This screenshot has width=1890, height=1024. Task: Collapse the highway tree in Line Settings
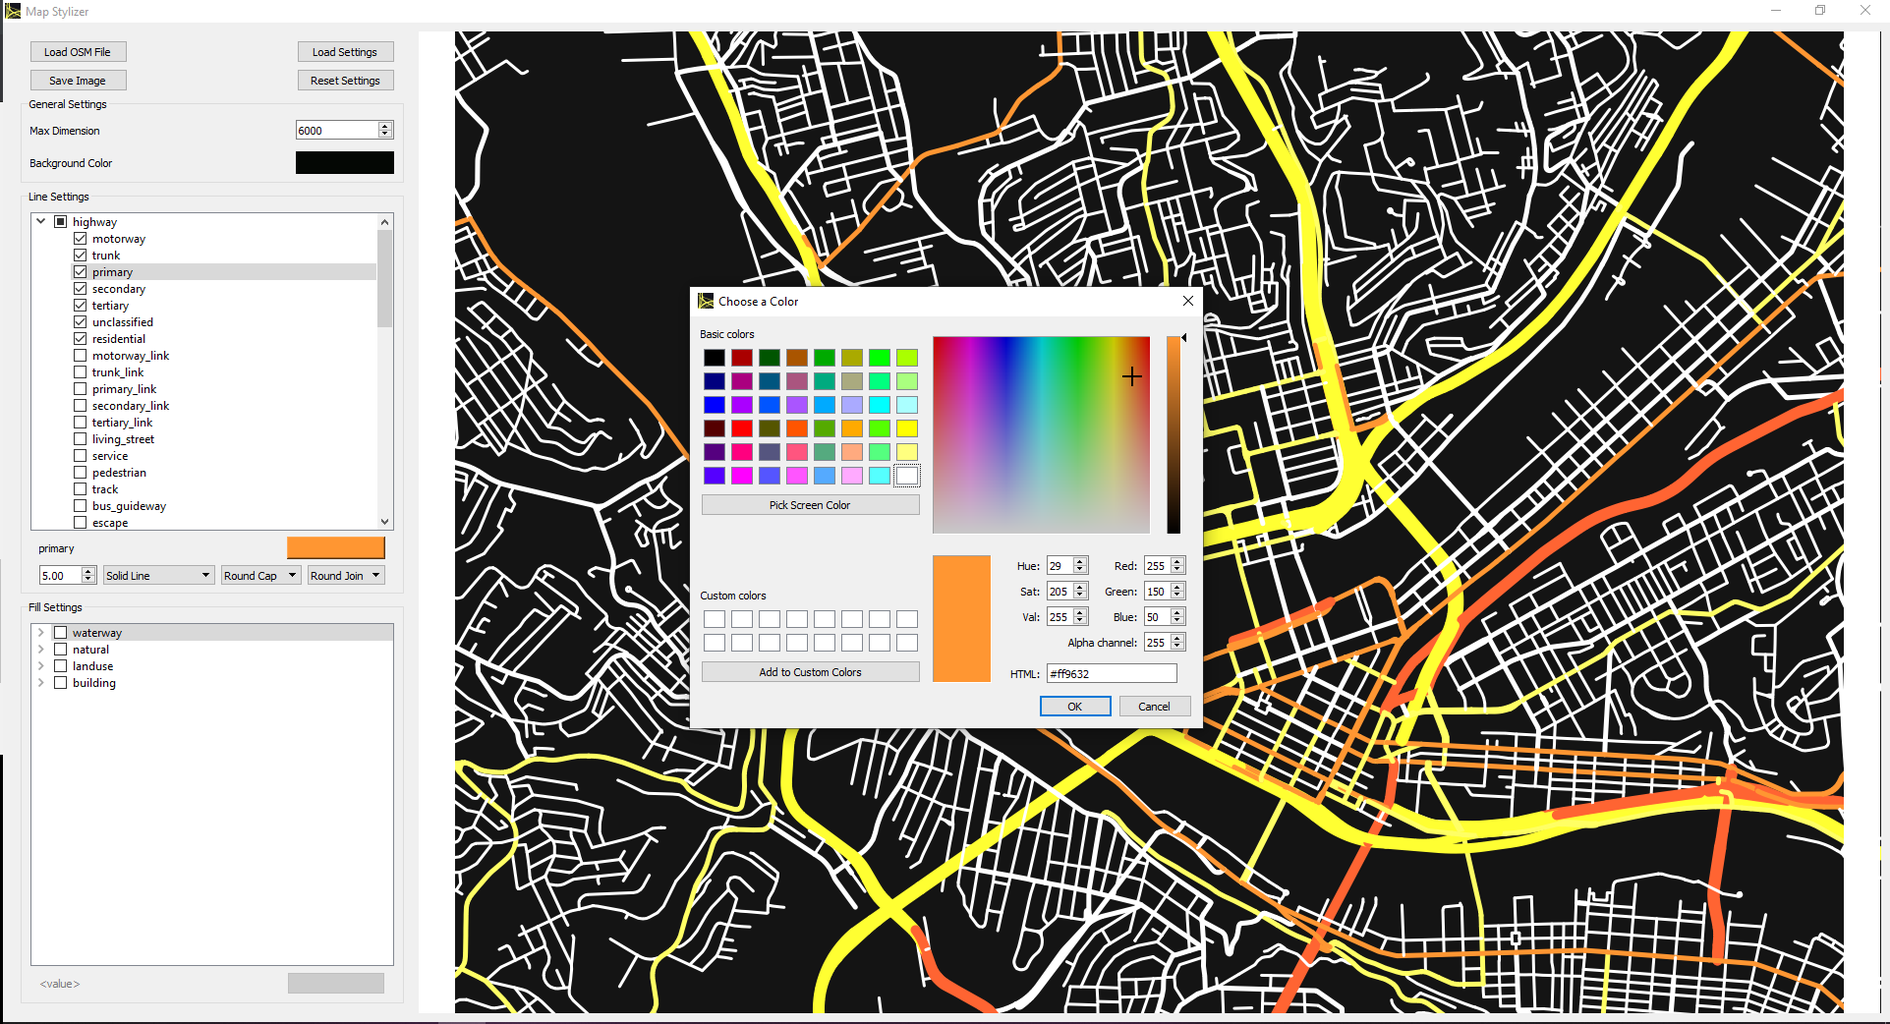tap(40, 221)
